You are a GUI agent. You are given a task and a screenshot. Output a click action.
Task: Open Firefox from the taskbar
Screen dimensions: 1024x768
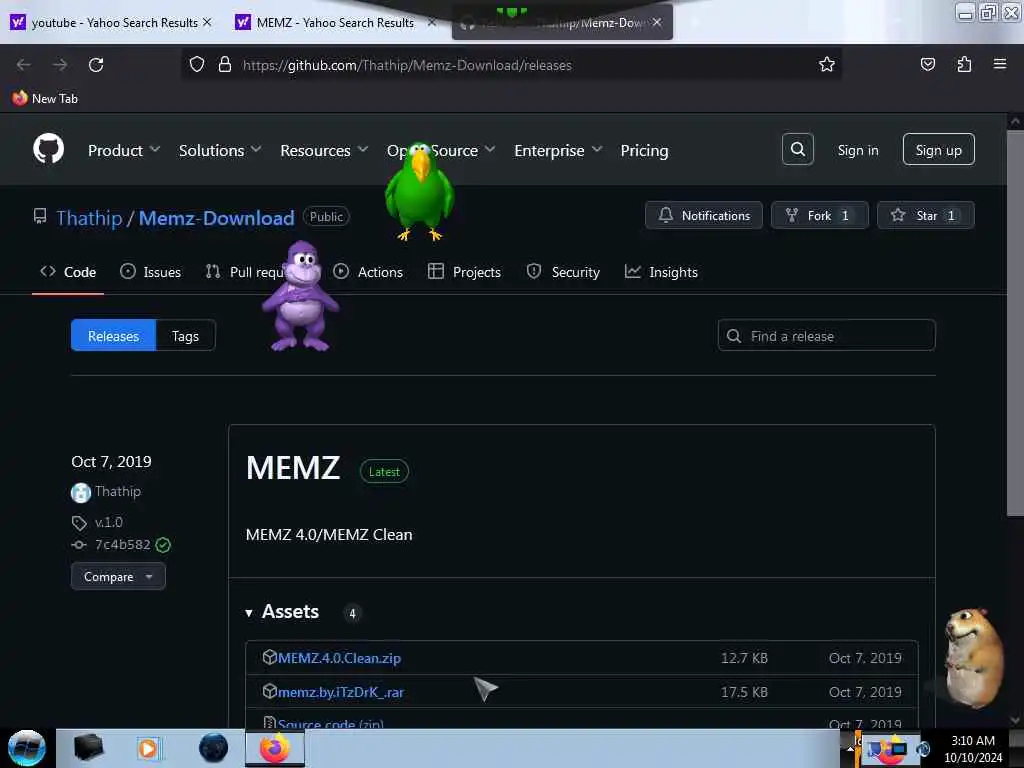[x=274, y=748]
